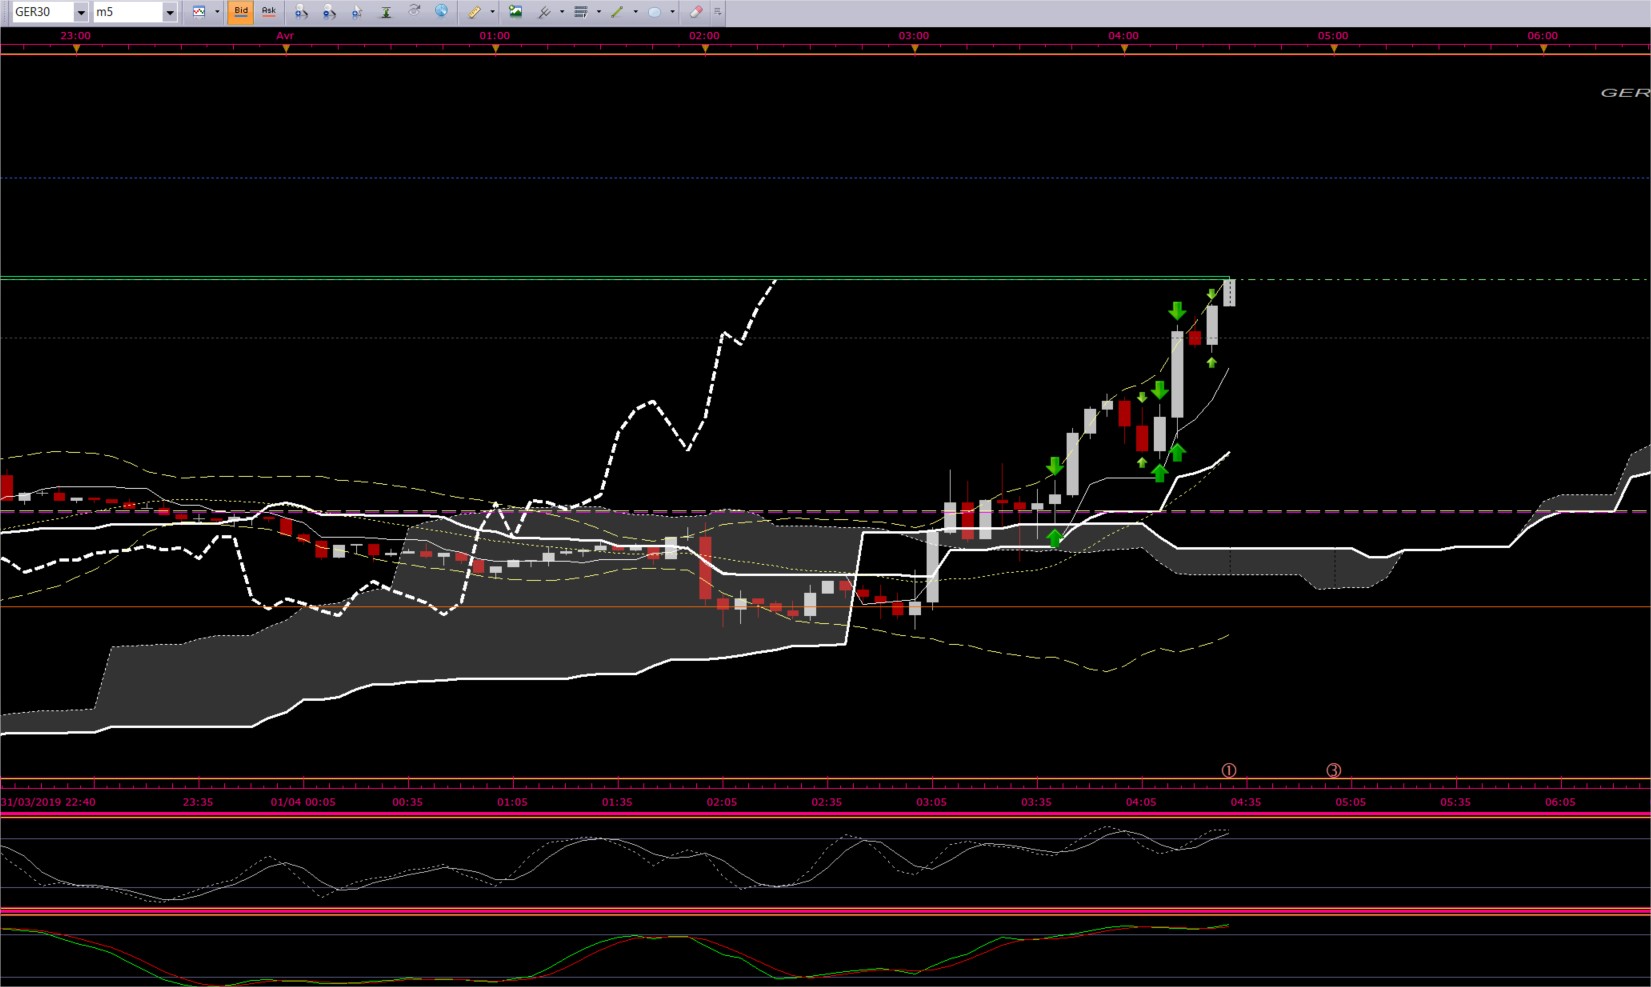Select the eraser tool
This screenshot has height=987, width=1651.
(696, 12)
